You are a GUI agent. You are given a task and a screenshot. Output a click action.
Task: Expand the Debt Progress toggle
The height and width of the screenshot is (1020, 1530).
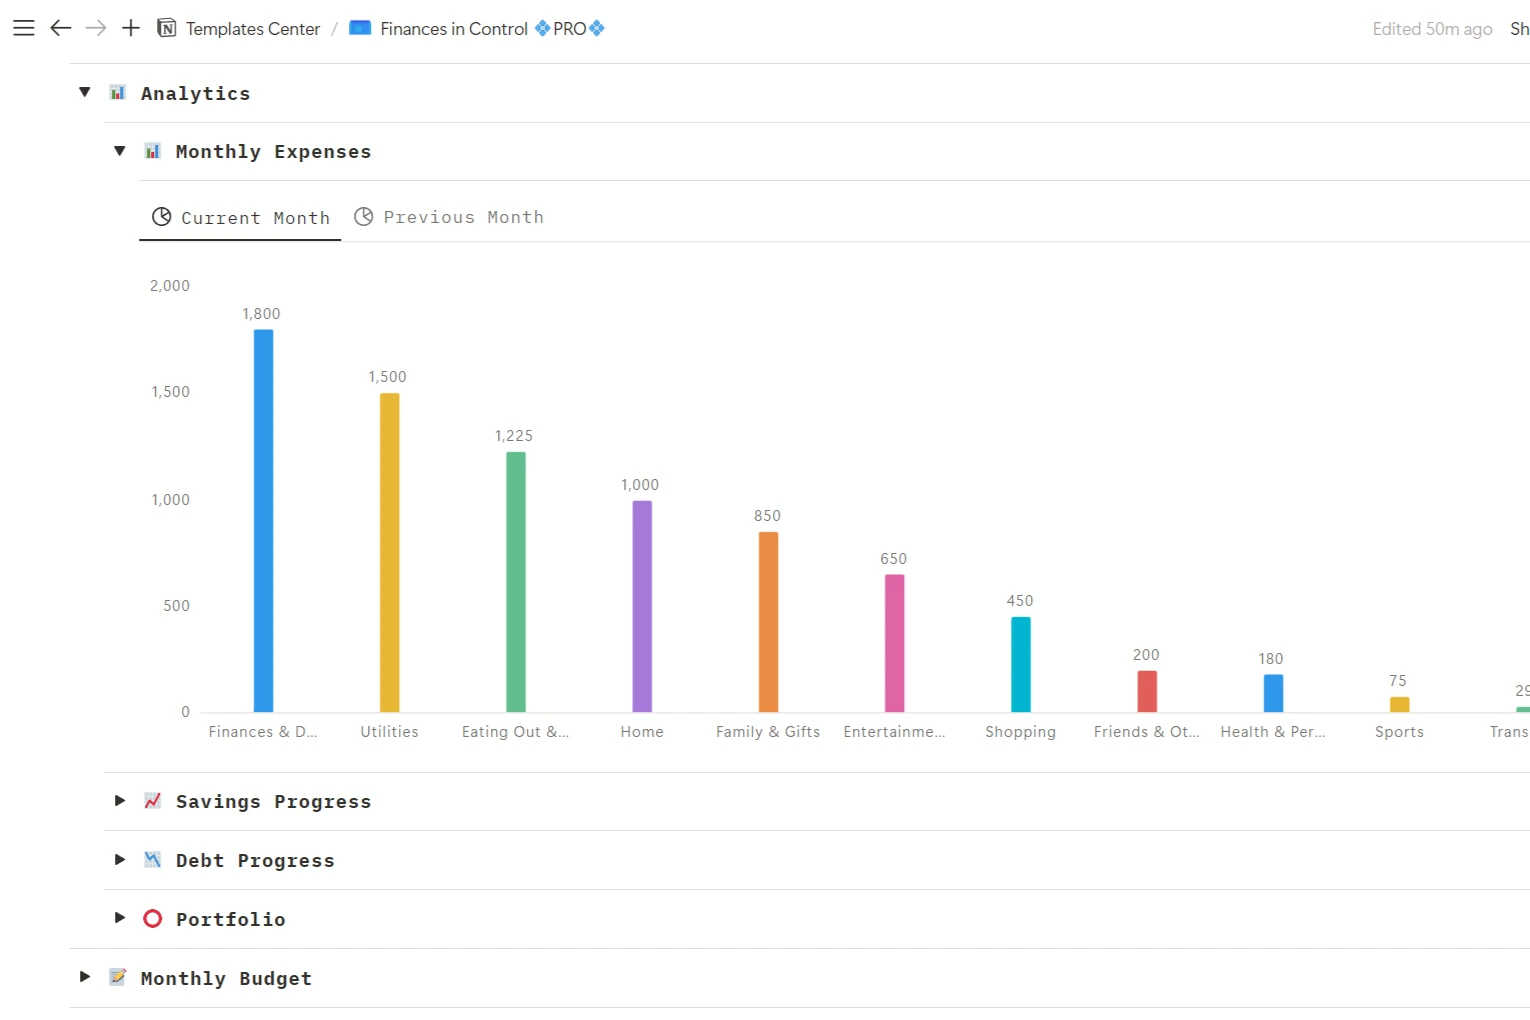pos(120,860)
